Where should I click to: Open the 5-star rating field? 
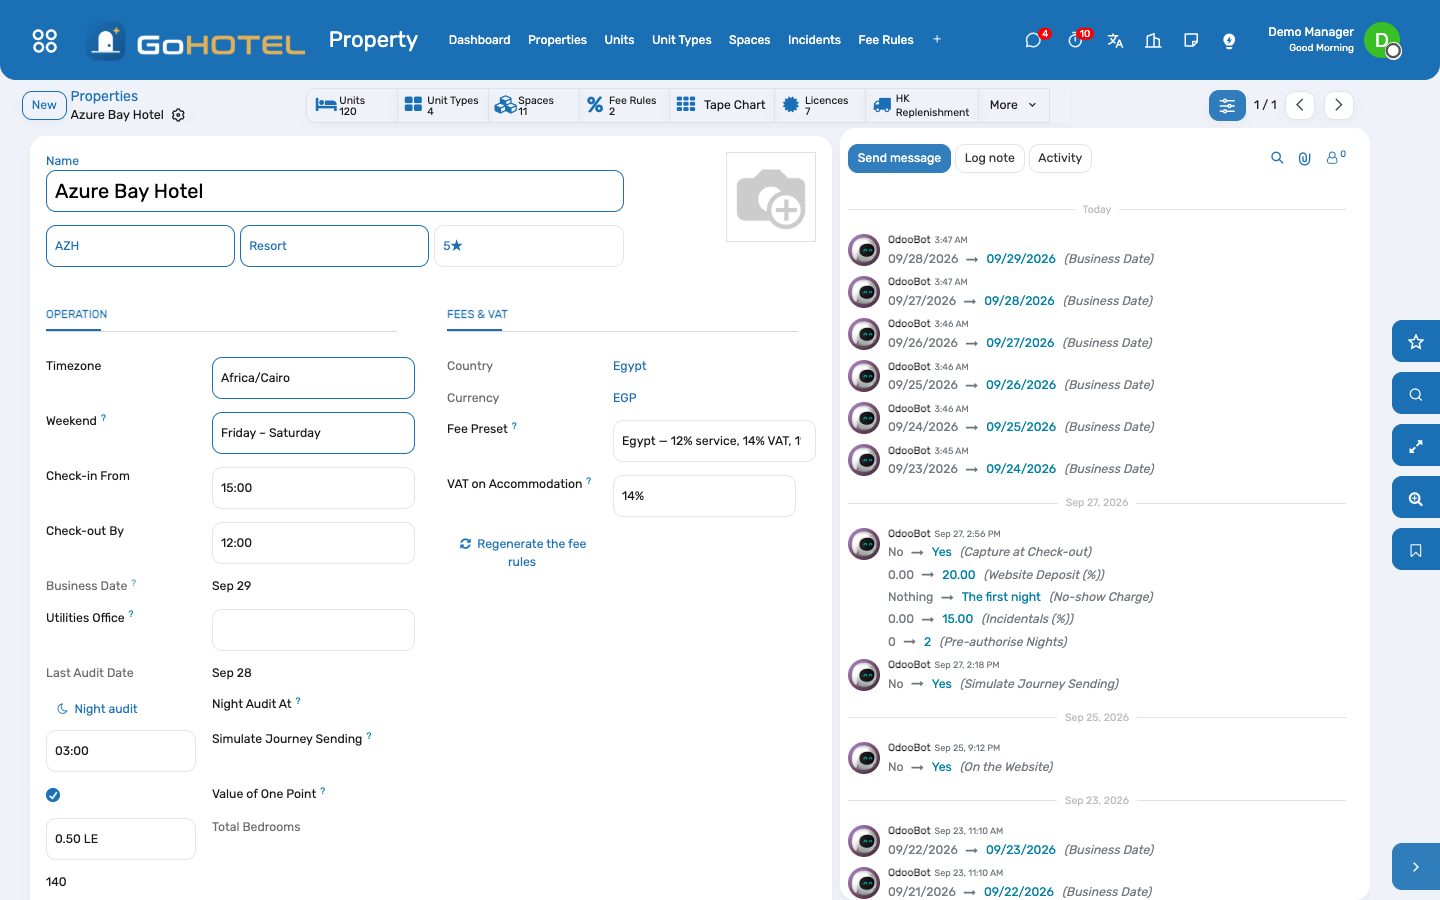(529, 246)
